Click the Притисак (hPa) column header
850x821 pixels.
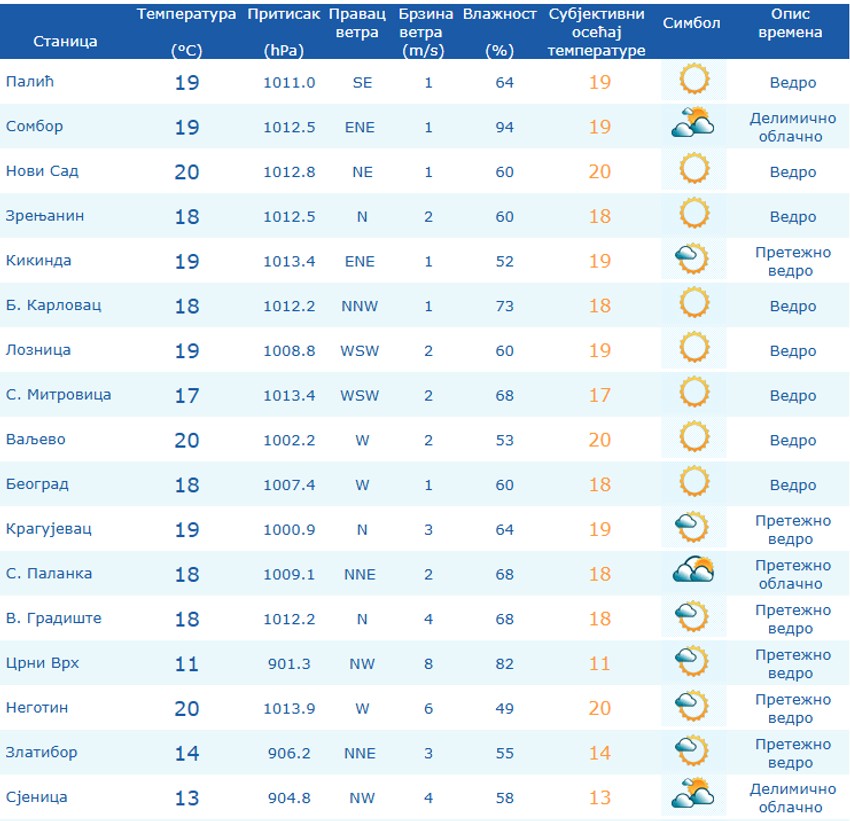click(x=284, y=31)
